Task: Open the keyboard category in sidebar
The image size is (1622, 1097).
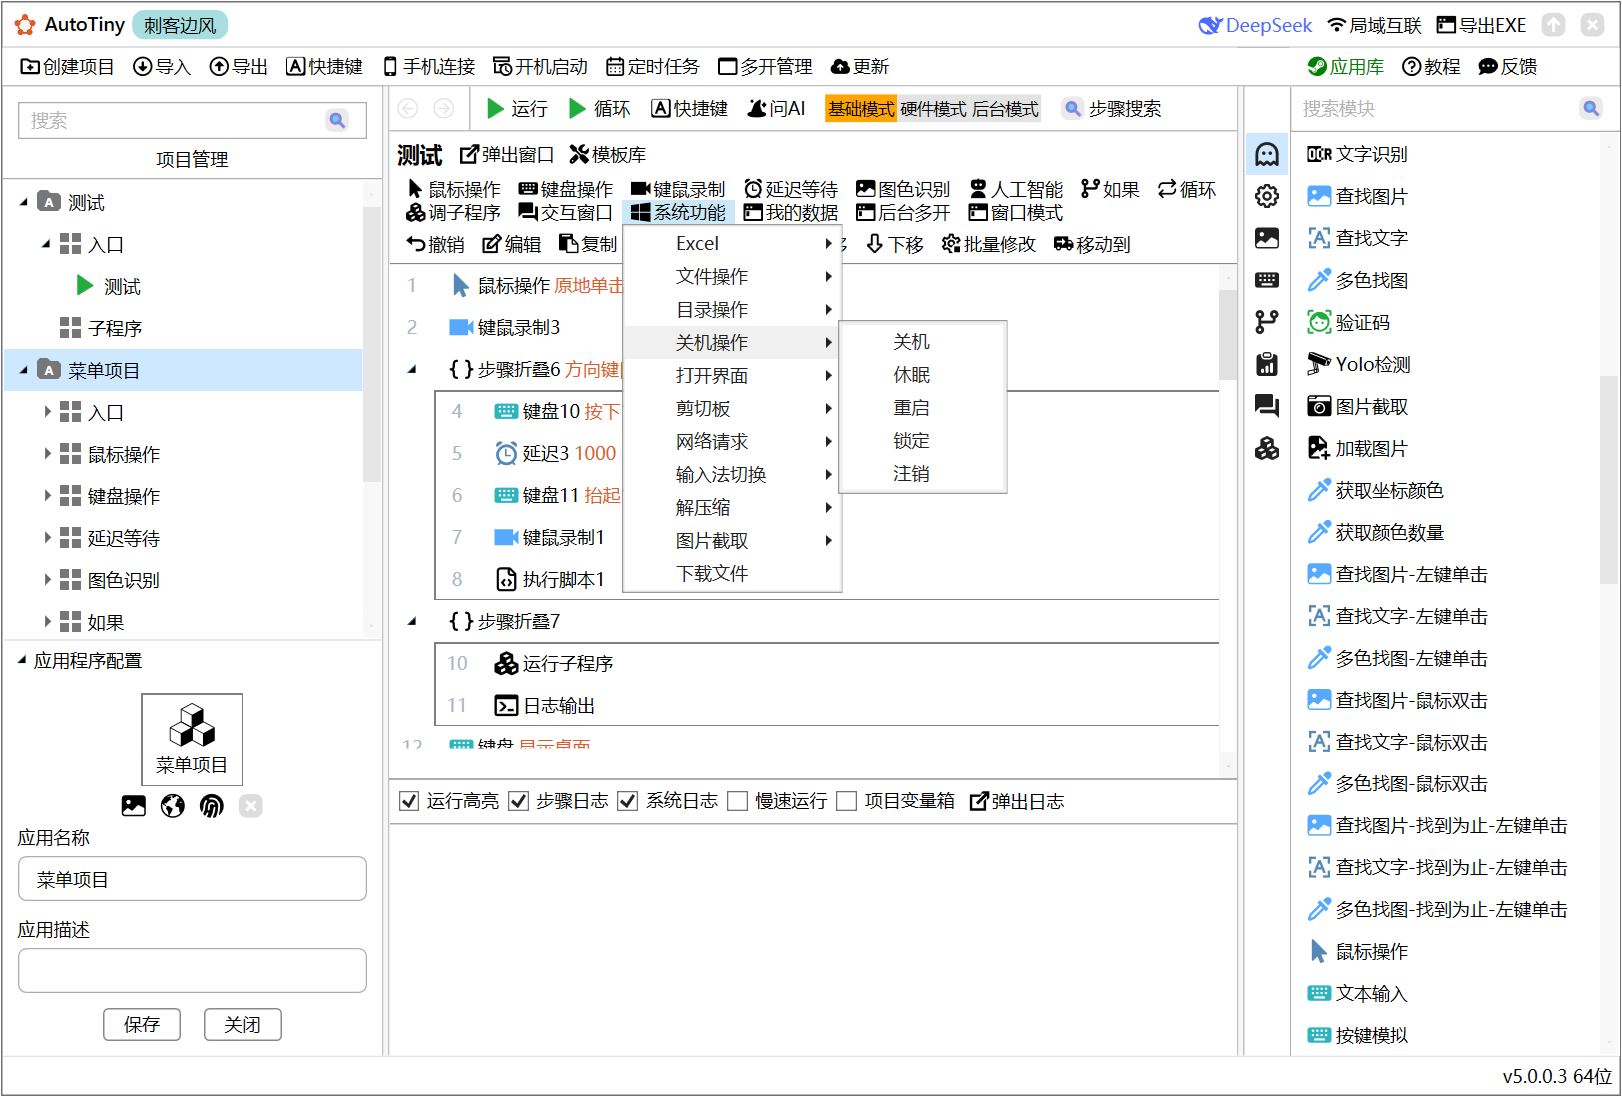Action: [x=1267, y=280]
